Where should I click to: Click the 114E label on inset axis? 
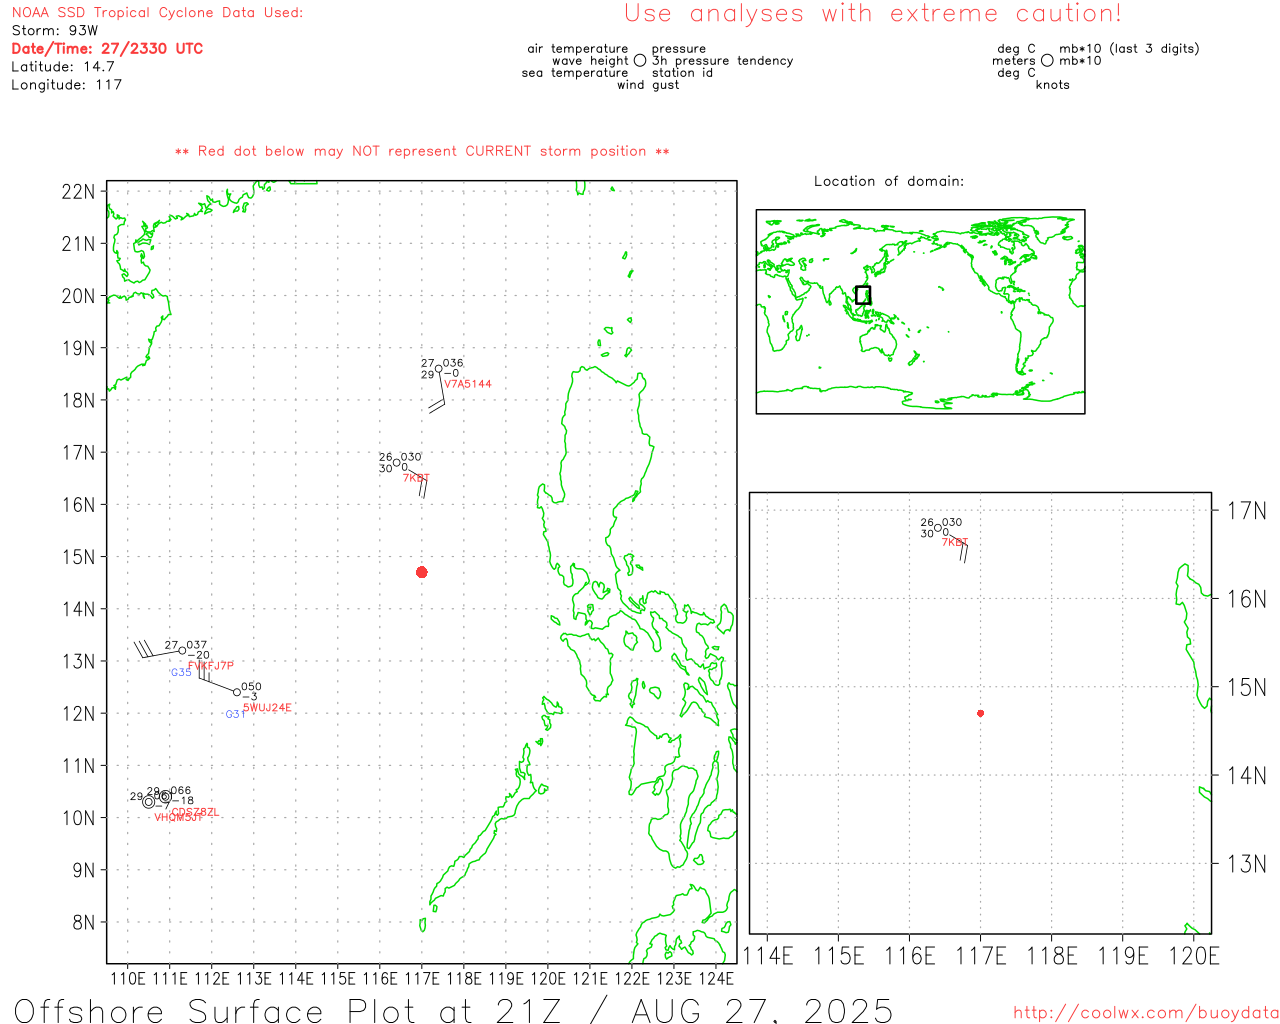click(768, 956)
